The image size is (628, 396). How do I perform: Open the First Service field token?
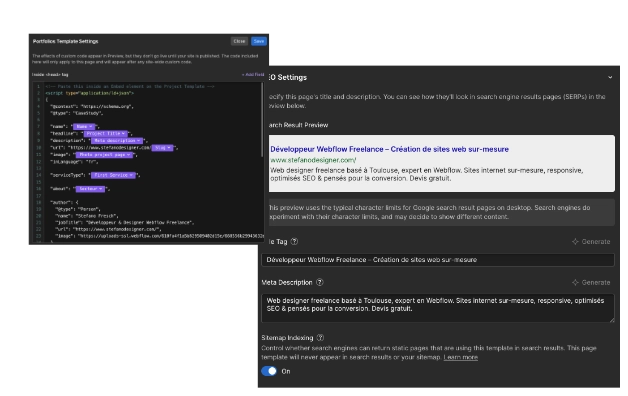click(x=113, y=175)
